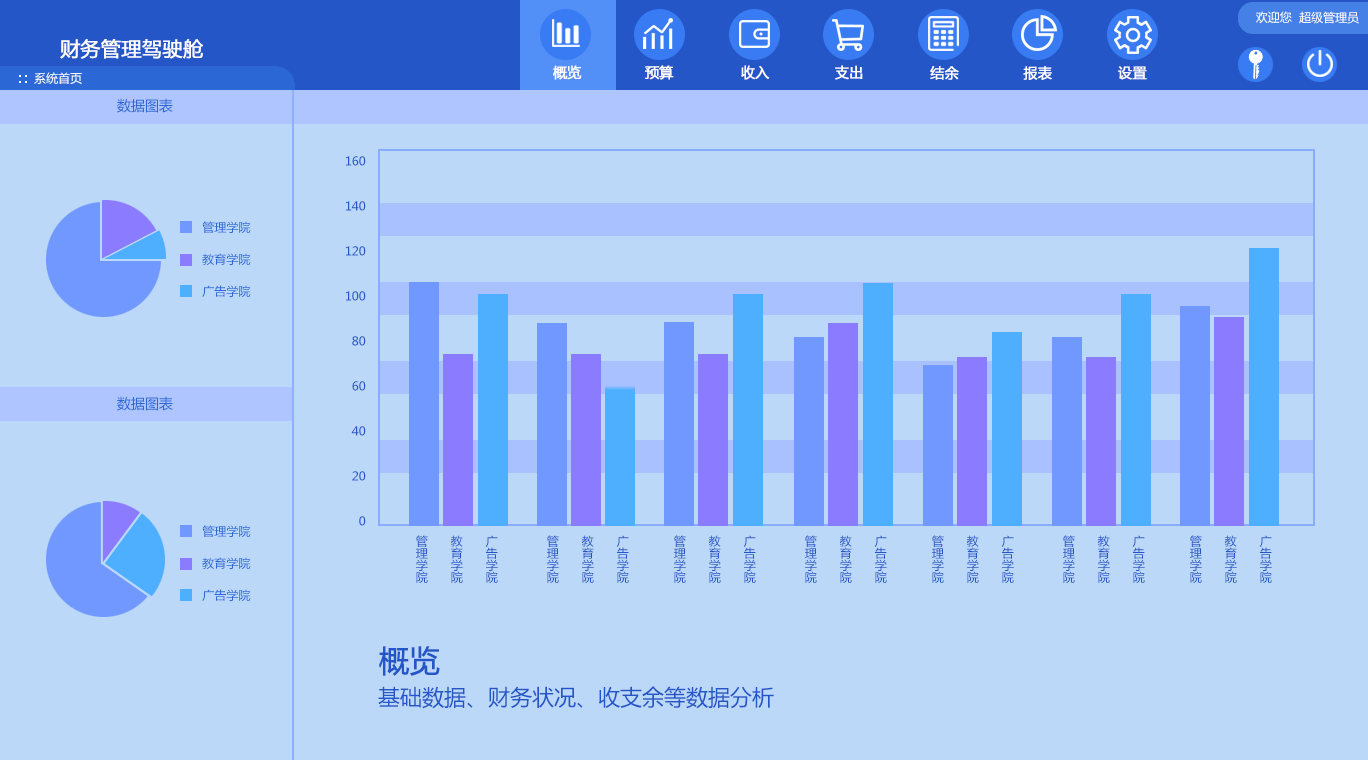This screenshot has height=760, width=1368.
Task: Open the 设置 settings gear icon
Action: (x=1132, y=34)
